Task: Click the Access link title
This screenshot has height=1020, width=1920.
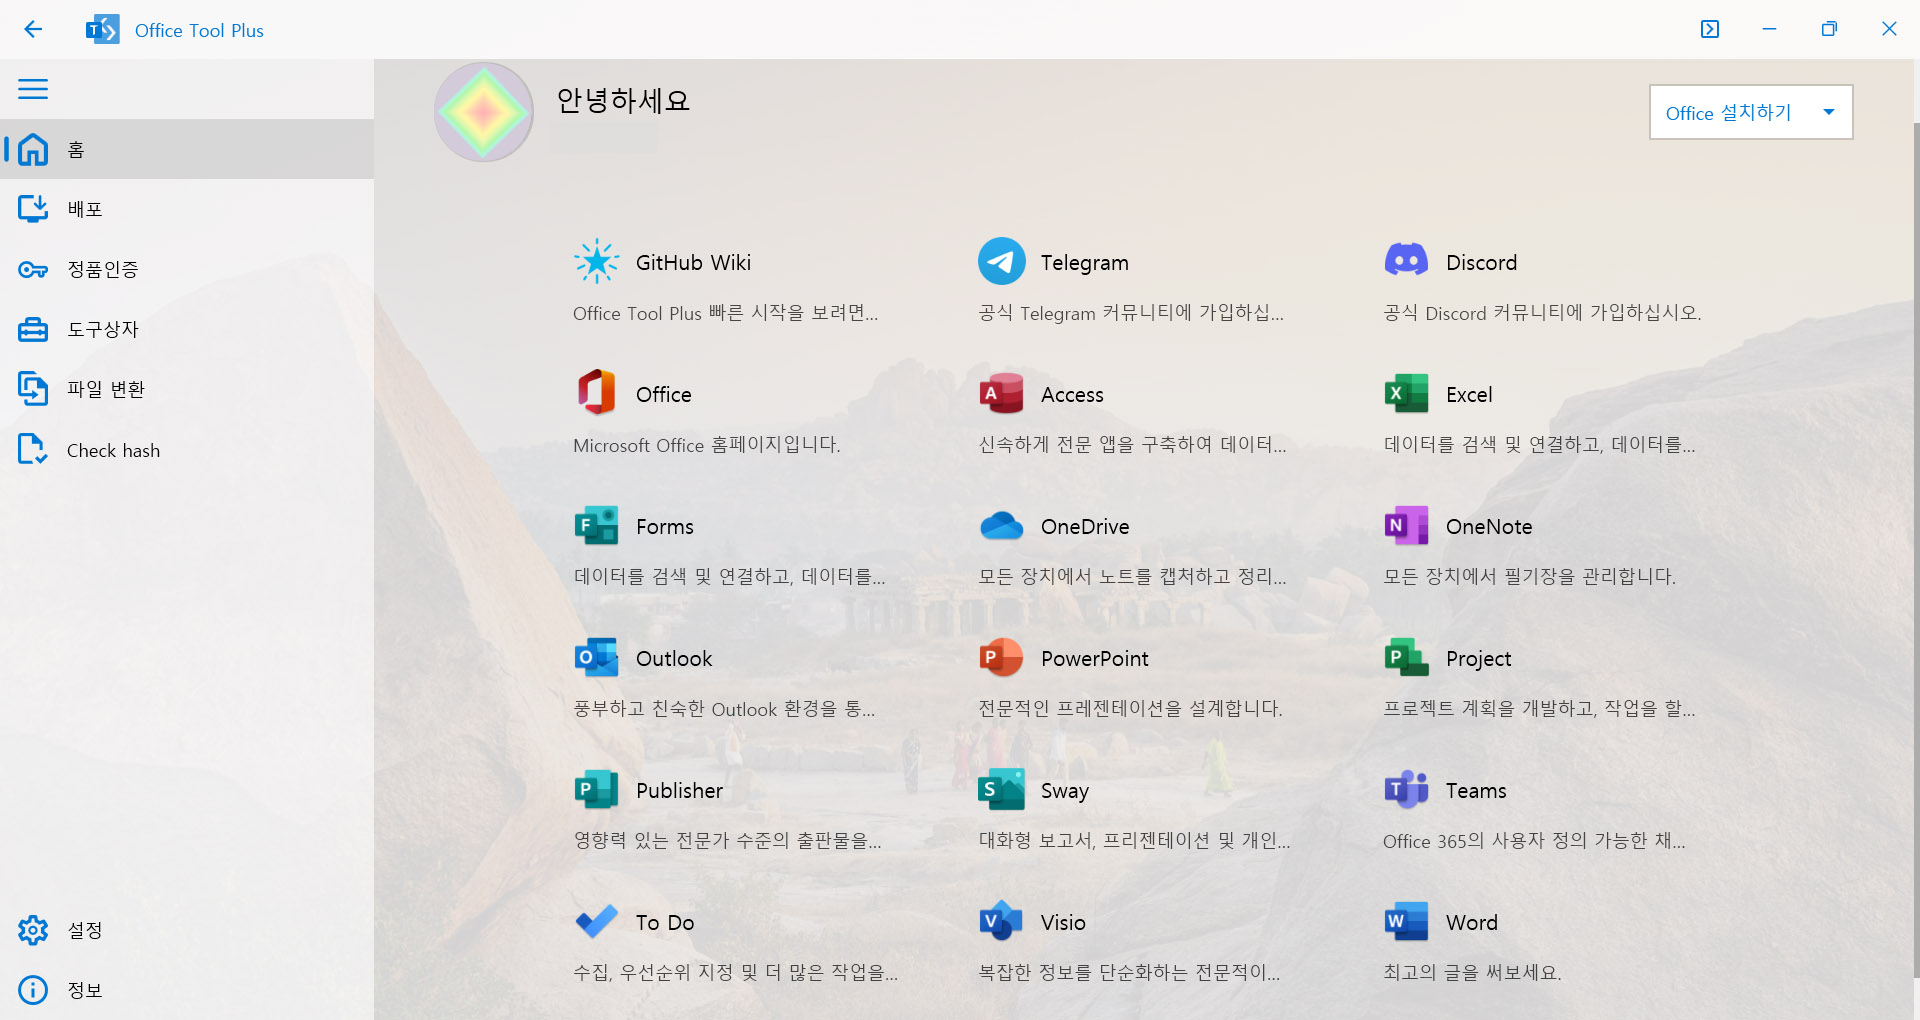Action: [x=1072, y=394]
